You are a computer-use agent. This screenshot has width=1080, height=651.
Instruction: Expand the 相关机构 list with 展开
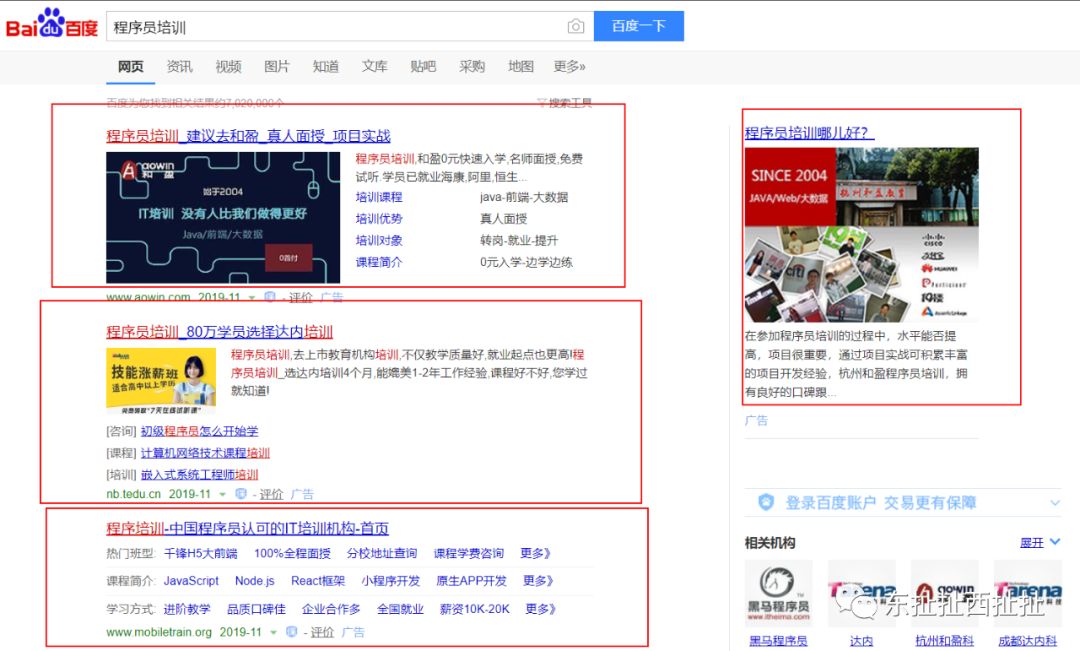(1039, 542)
